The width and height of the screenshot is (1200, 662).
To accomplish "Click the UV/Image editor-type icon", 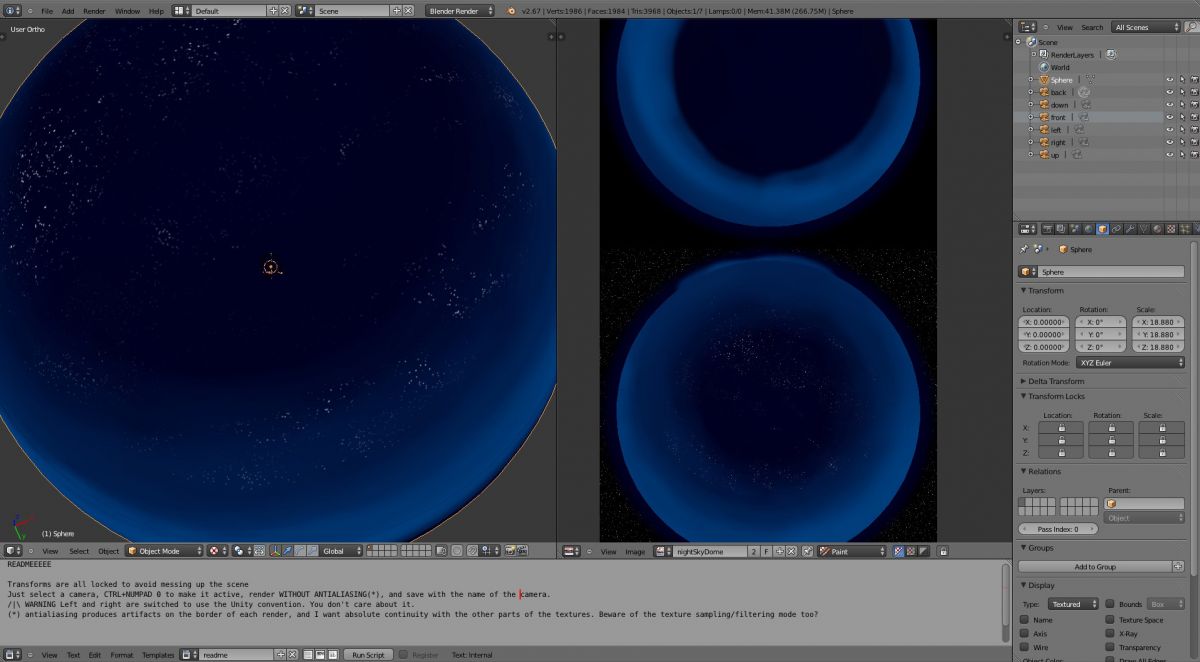I will [x=571, y=551].
